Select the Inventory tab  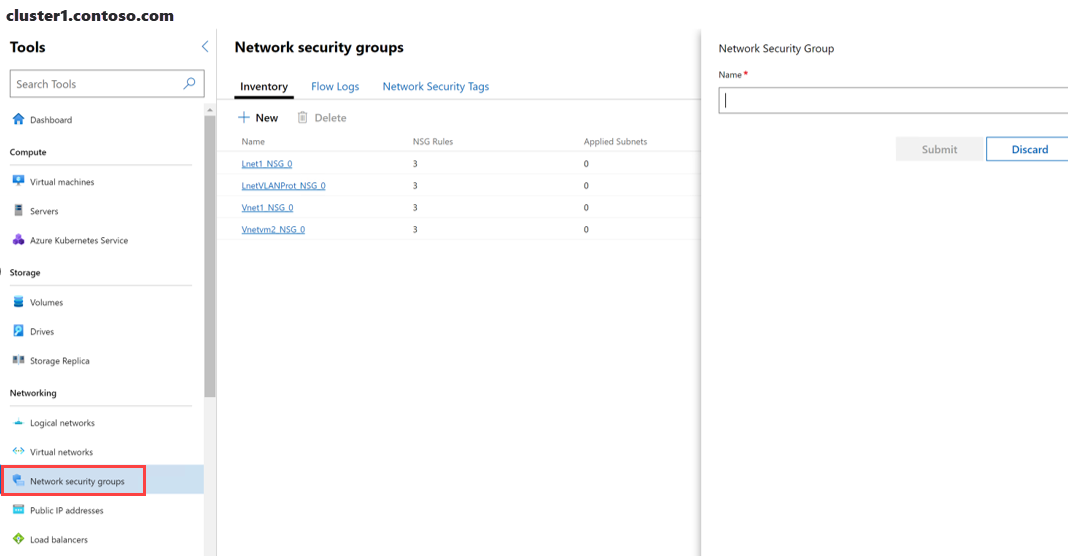tap(264, 87)
